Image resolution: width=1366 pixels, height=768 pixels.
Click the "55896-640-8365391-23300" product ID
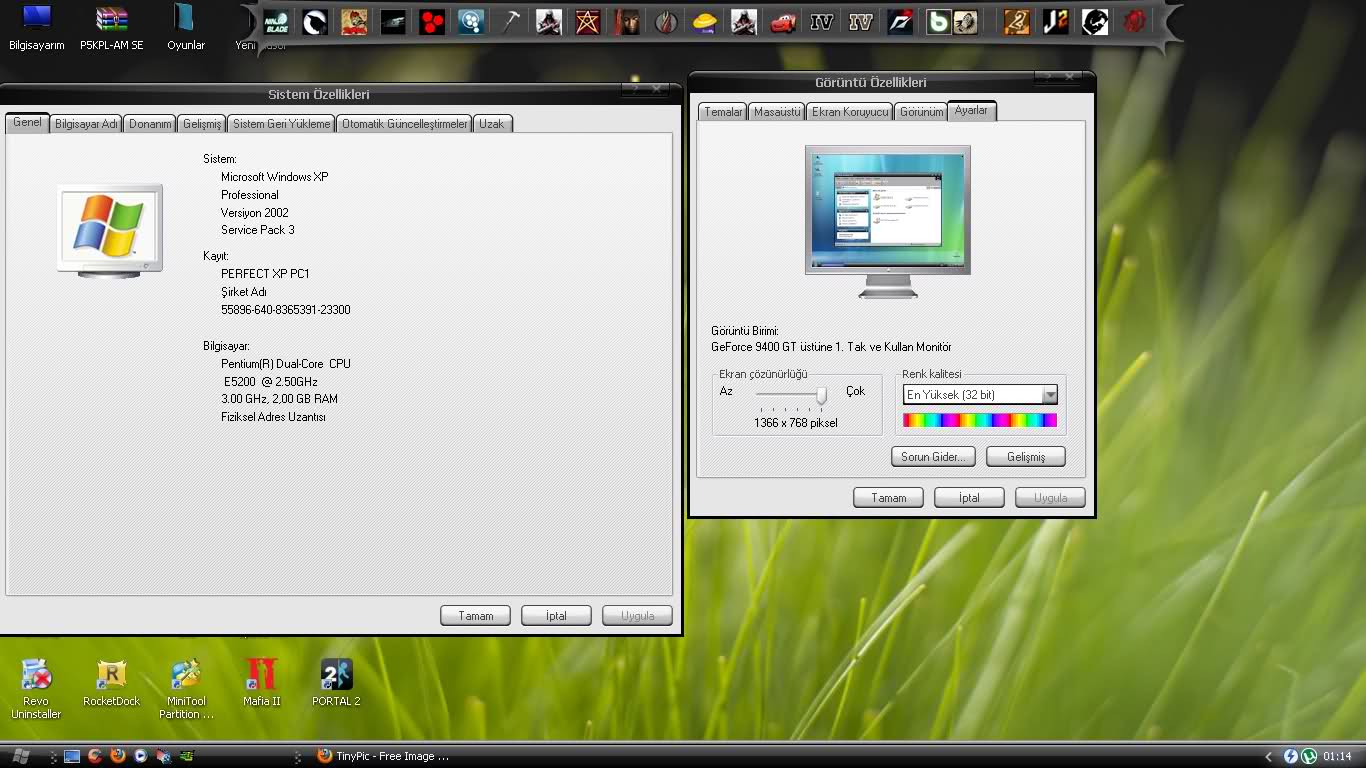[286, 310]
